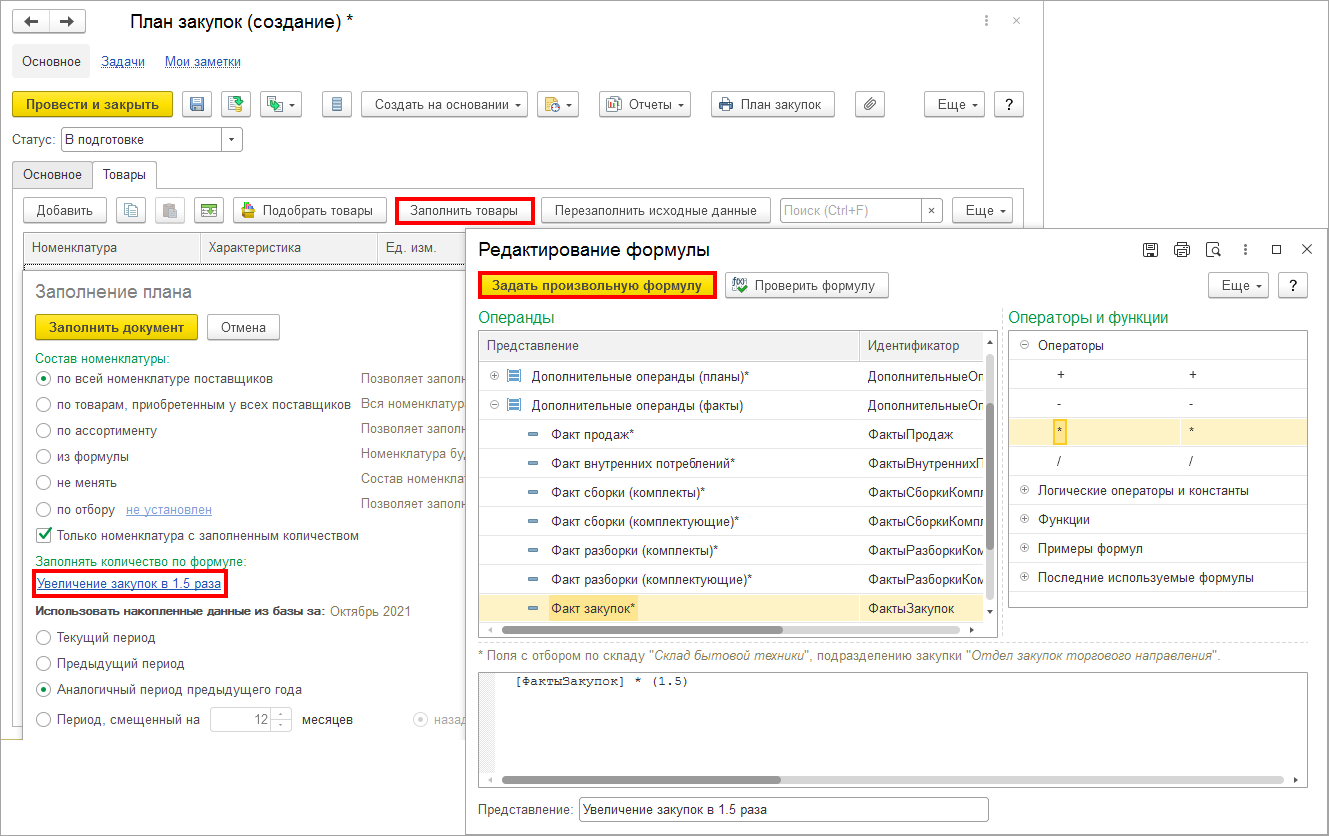This screenshot has height=836, width=1329.
Task: Open the Статус dropdown arrow
Action: tap(232, 140)
